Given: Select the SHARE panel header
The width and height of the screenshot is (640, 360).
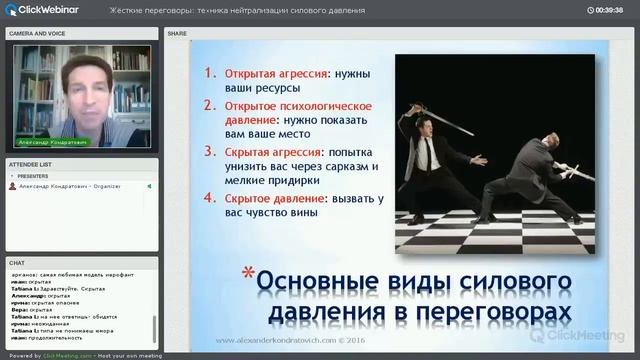Looking at the screenshot, I should tap(399, 33).
